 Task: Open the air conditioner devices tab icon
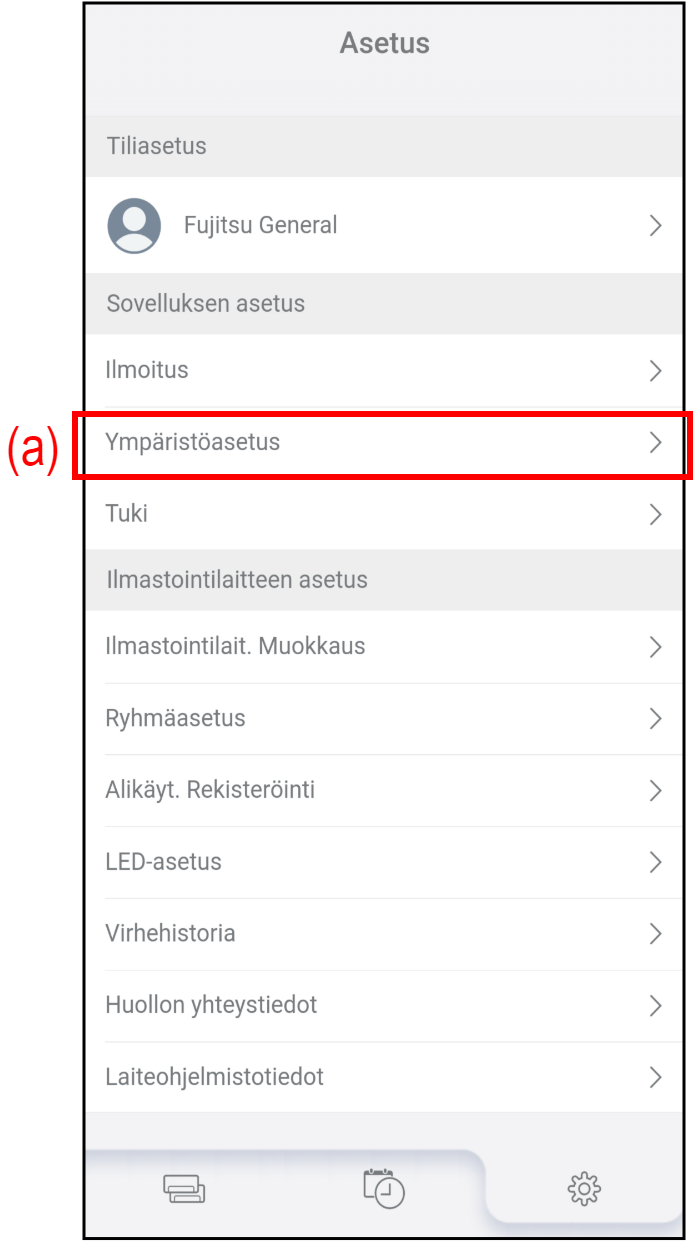pyautogui.click(x=184, y=1189)
